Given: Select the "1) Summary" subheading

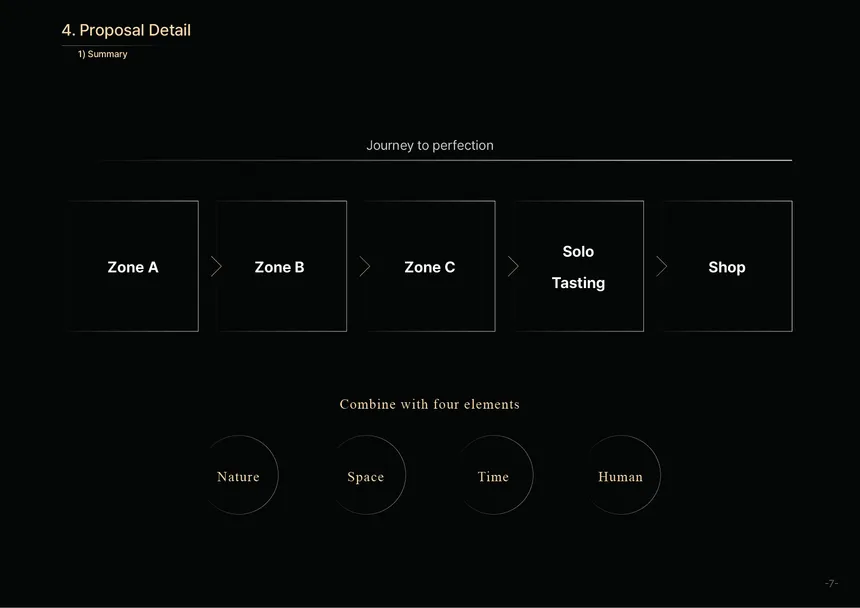Looking at the screenshot, I should 103,54.
